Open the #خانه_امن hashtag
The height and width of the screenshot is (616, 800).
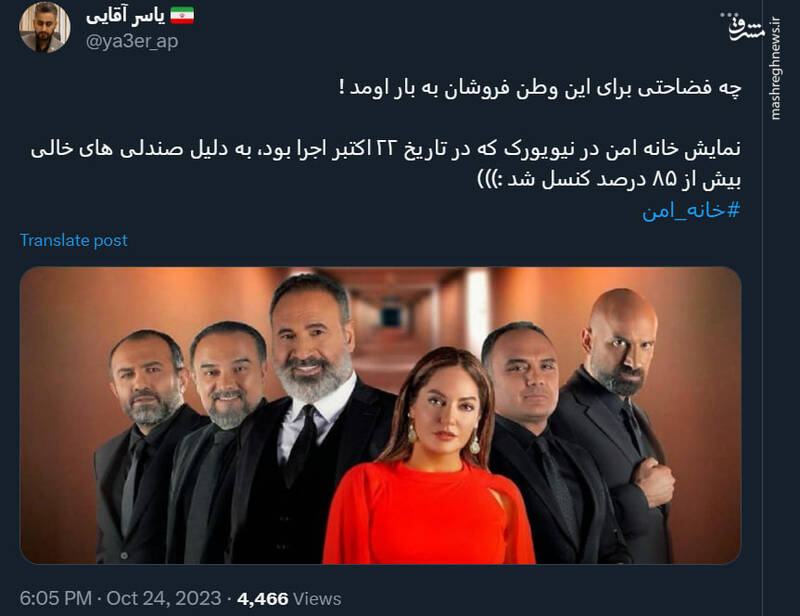tap(691, 210)
